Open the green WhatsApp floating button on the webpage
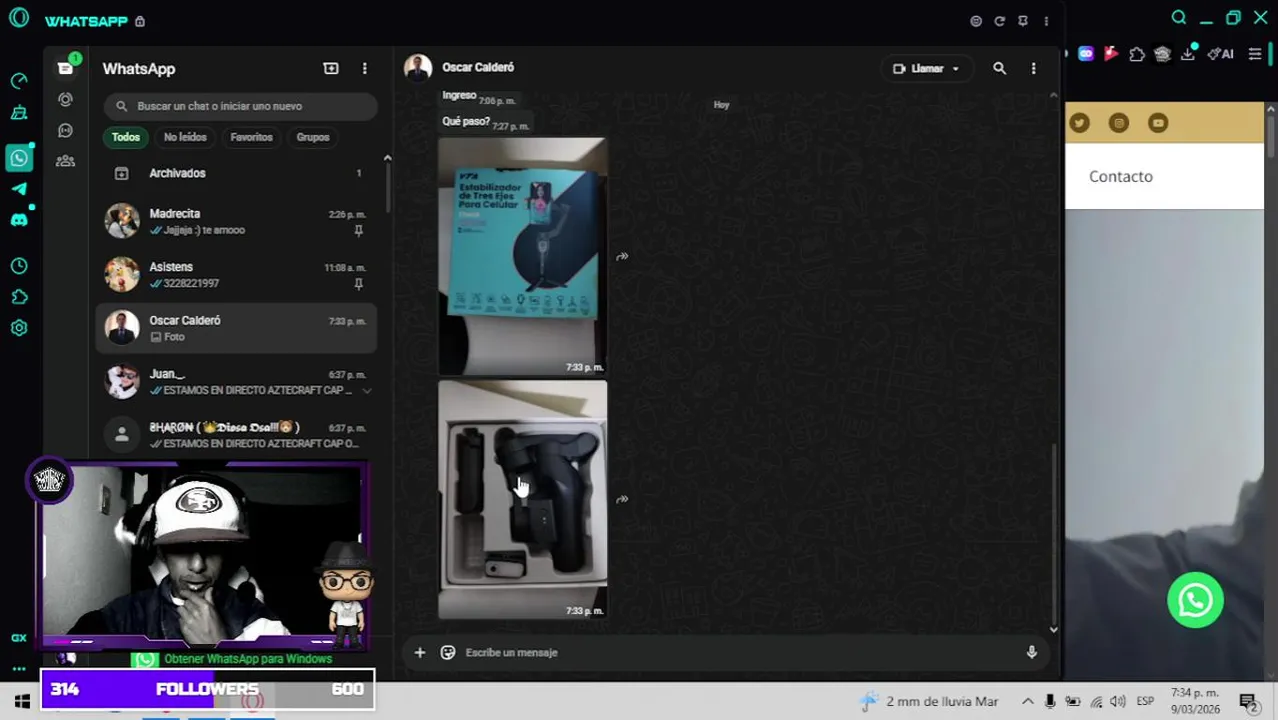Viewport: 1278px width, 720px height. pos(1195,600)
